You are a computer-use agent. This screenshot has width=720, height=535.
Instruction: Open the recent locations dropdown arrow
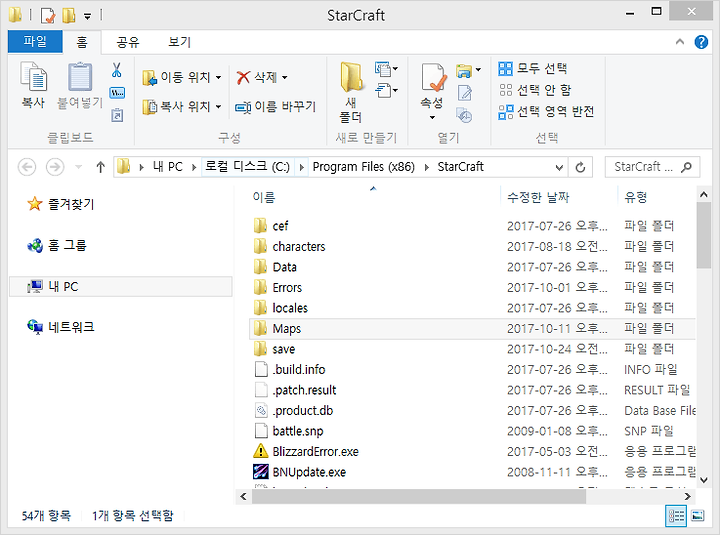[x=79, y=167]
